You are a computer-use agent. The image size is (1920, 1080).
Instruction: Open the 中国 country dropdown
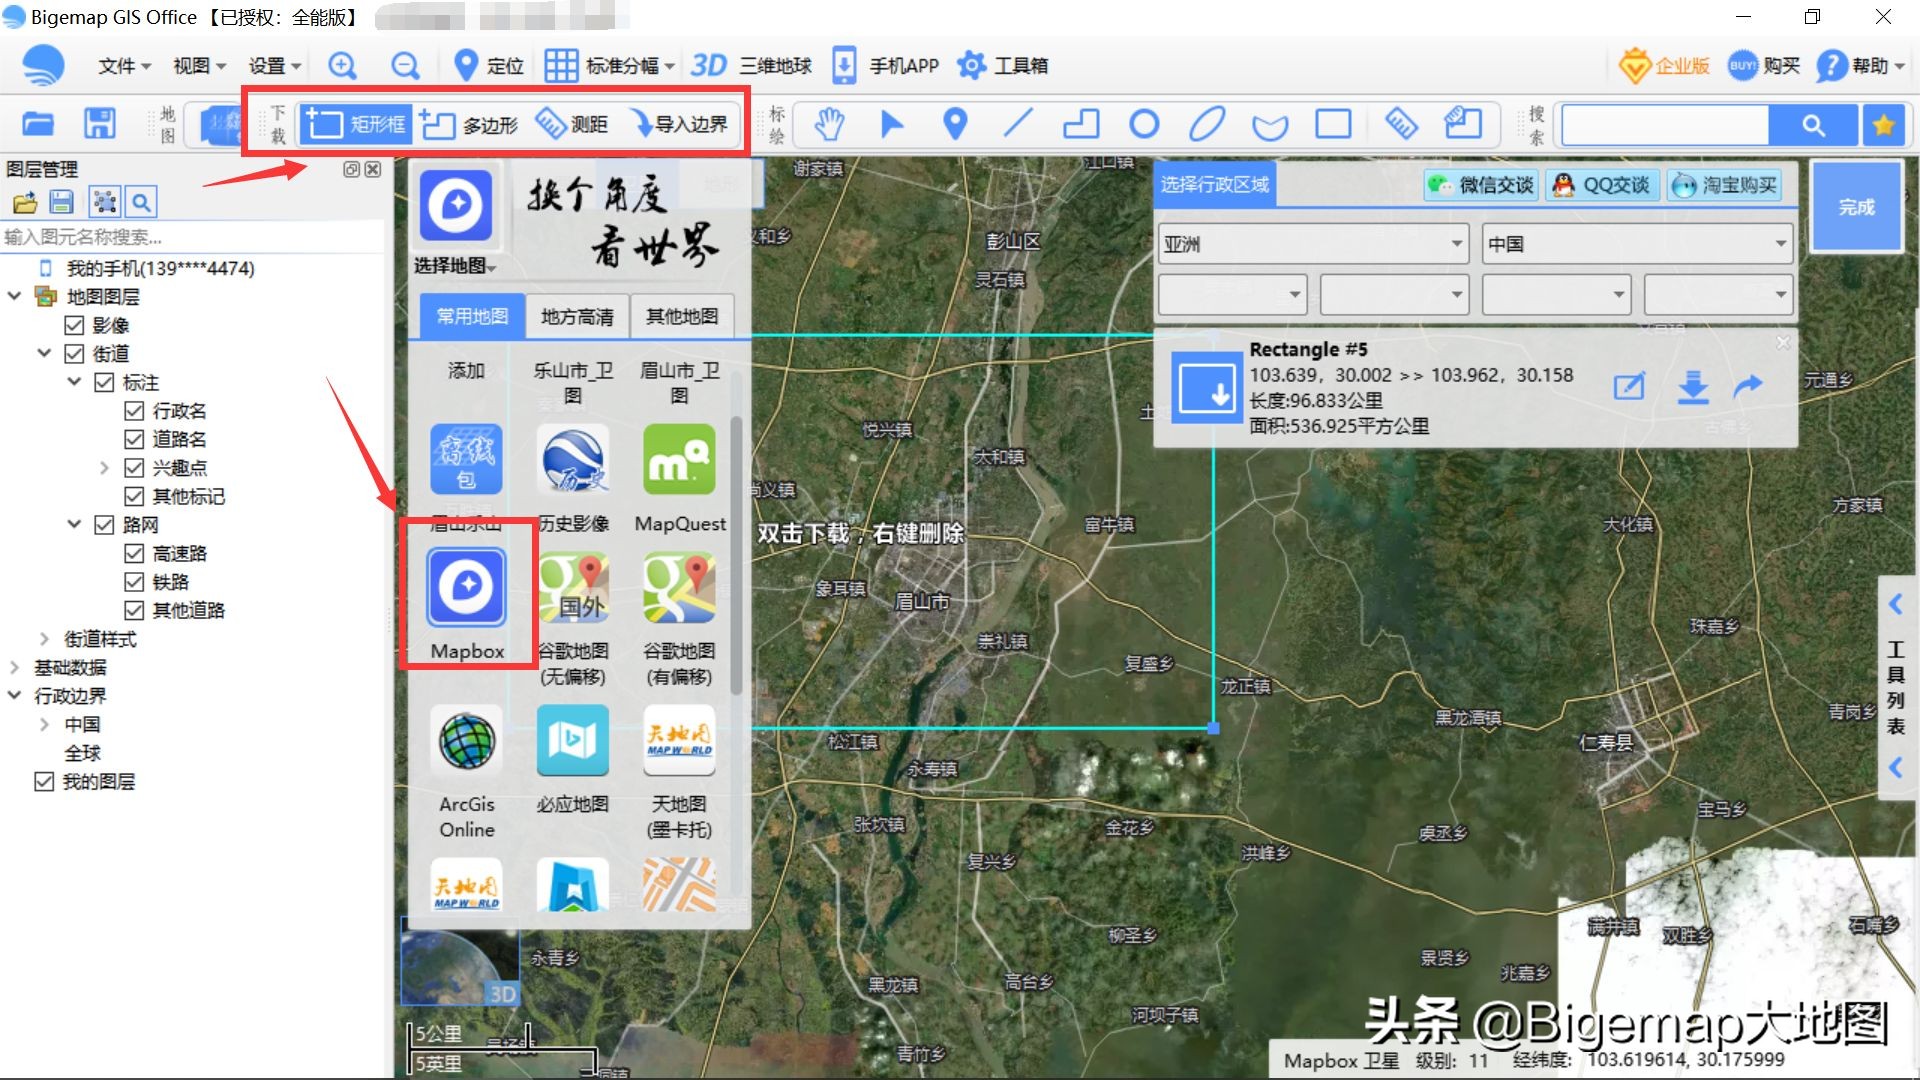[1637, 244]
